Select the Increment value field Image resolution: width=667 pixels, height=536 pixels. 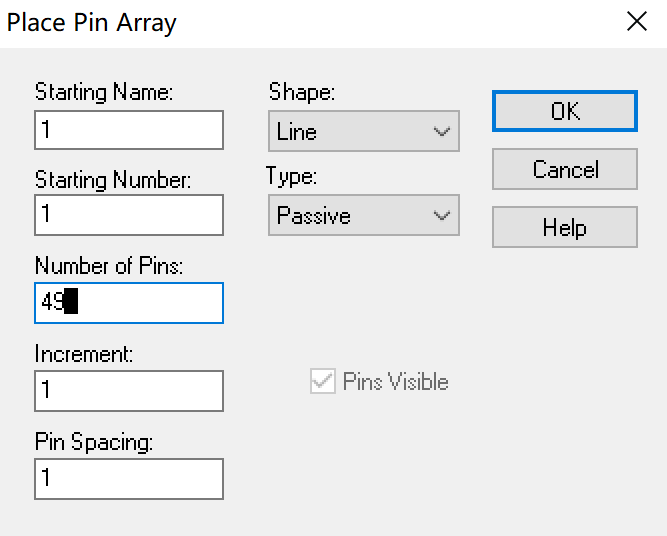(x=129, y=391)
